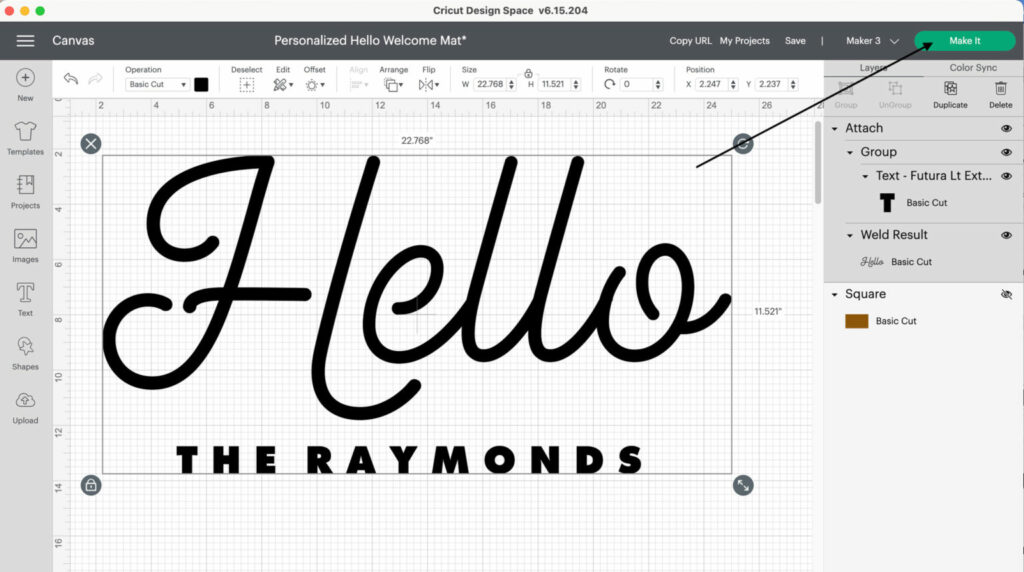Click the Undo arrow

tap(71, 79)
